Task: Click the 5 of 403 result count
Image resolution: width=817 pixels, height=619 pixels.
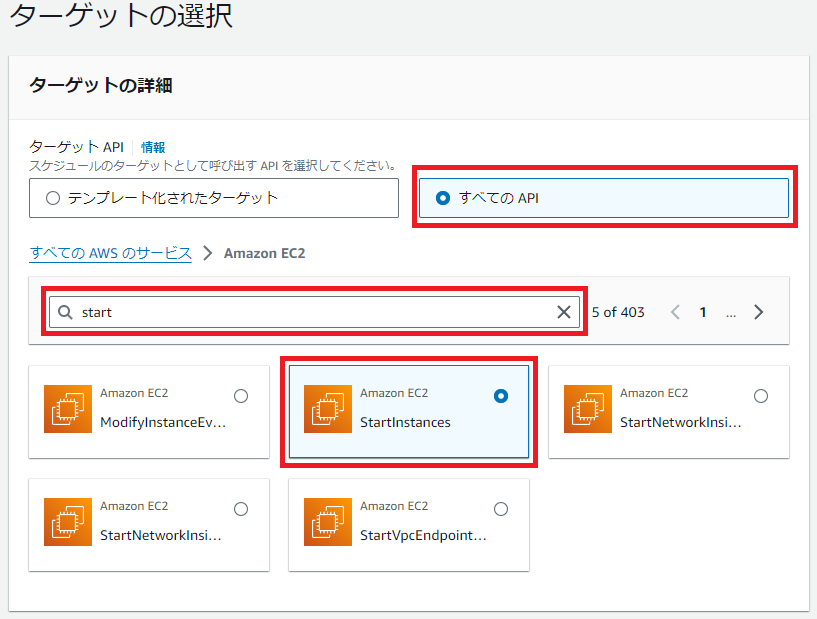Action: 618,312
